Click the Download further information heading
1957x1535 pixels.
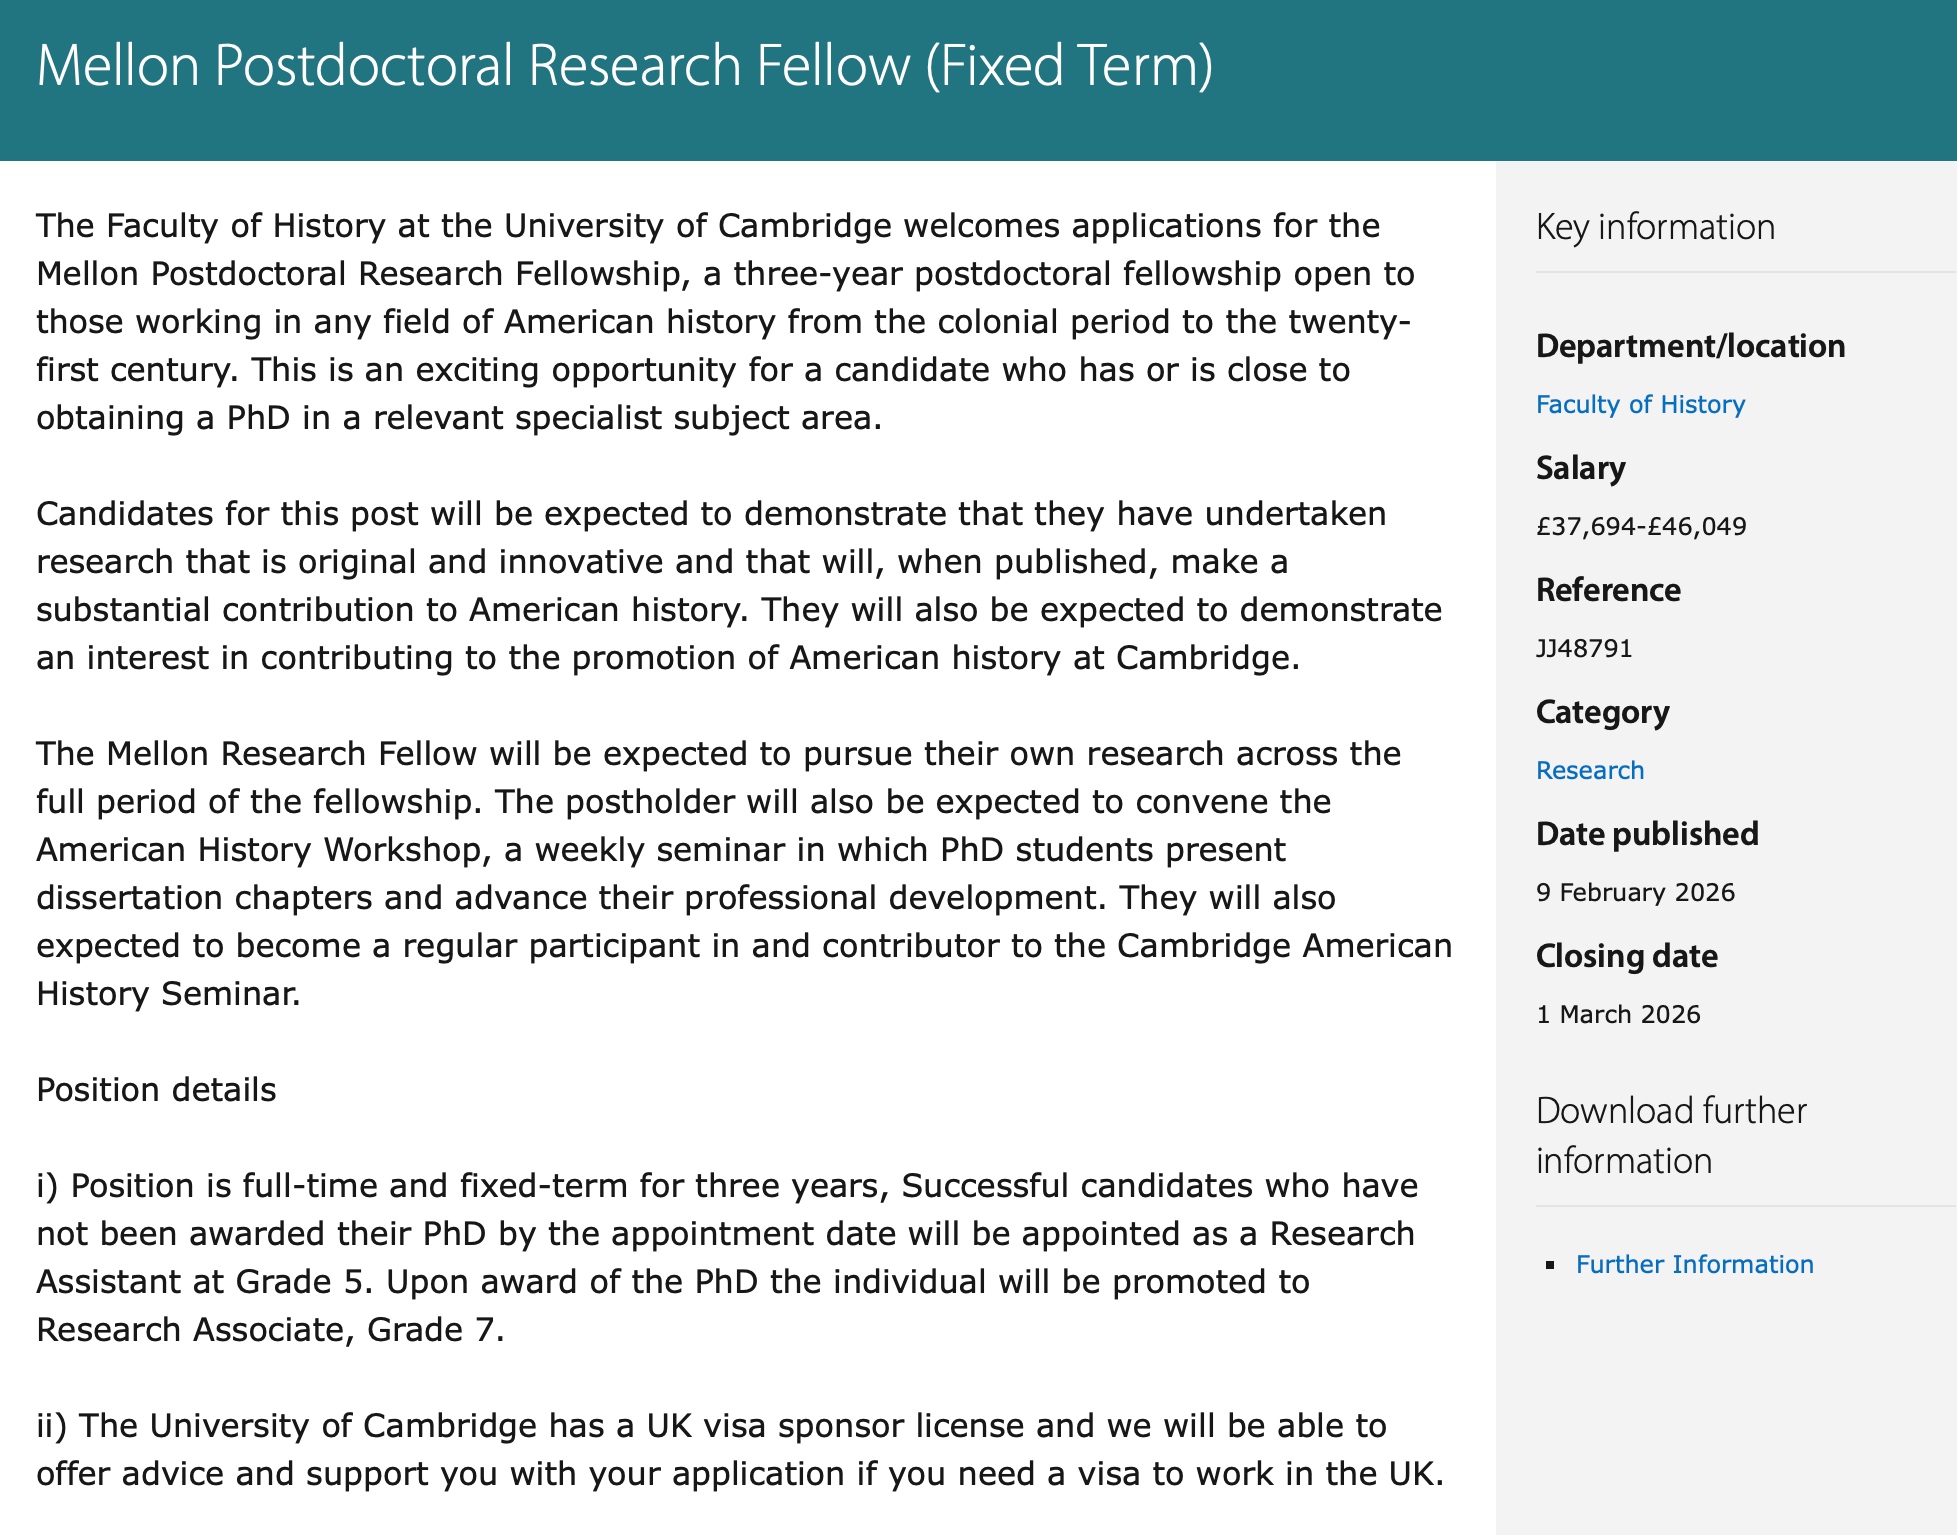coord(1671,1135)
